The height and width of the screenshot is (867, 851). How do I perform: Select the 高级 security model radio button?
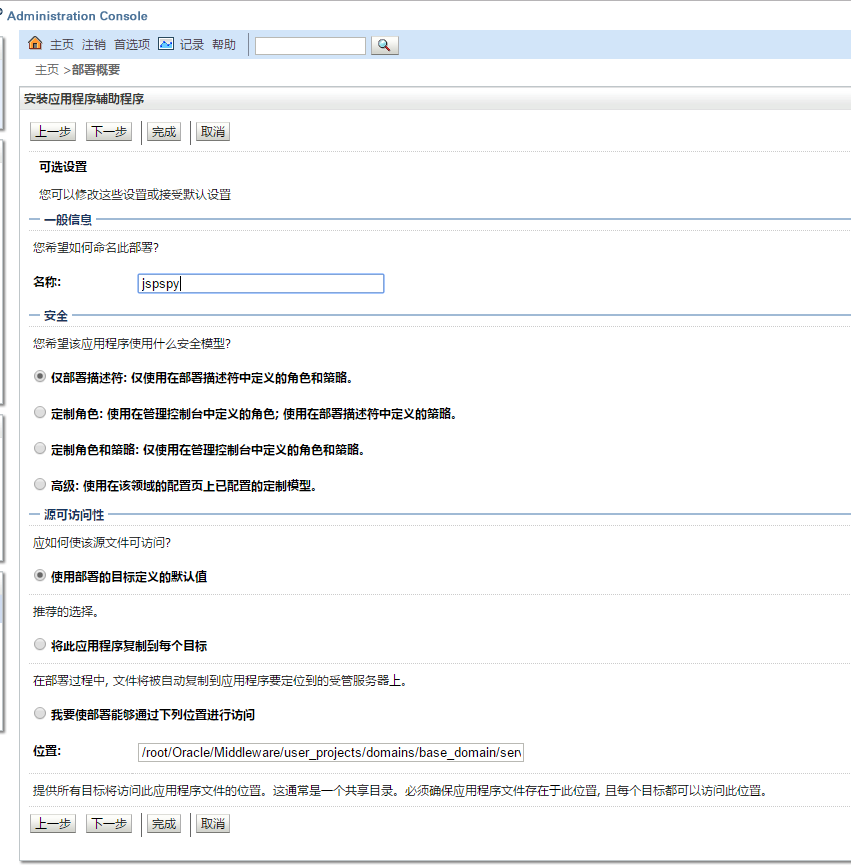click(x=40, y=484)
